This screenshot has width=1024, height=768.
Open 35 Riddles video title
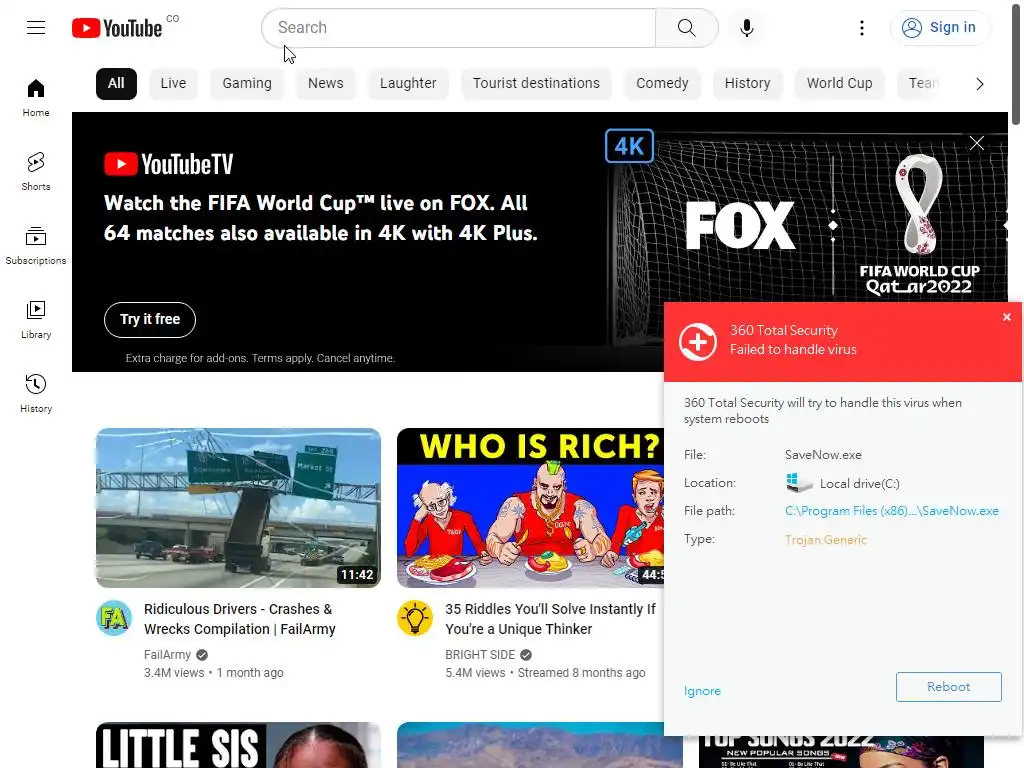550,619
